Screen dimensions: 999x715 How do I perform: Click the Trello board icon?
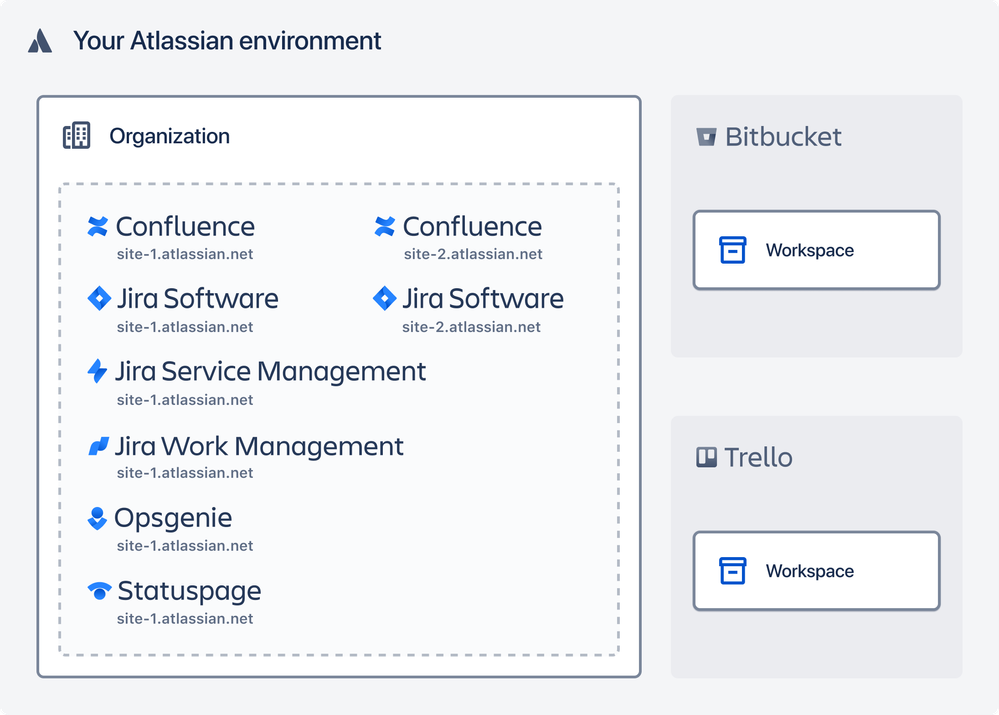[x=706, y=457]
